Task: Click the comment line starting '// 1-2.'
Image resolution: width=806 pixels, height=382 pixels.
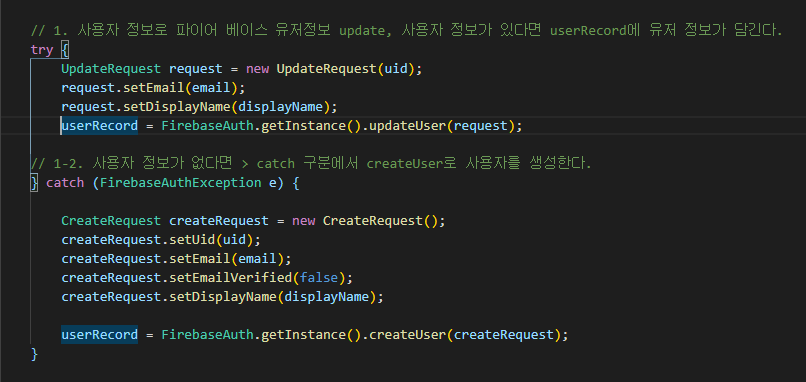Action: point(311,163)
